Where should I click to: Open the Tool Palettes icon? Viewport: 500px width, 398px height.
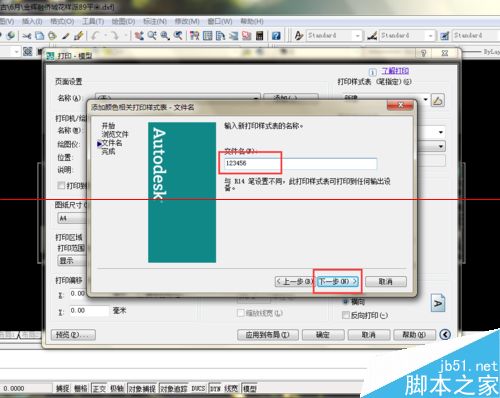pyautogui.click(x=221, y=36)
